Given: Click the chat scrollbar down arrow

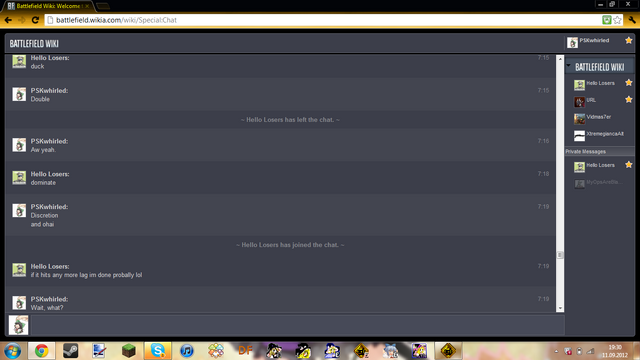Looking at the screenshot, I should tap(560, 309).
